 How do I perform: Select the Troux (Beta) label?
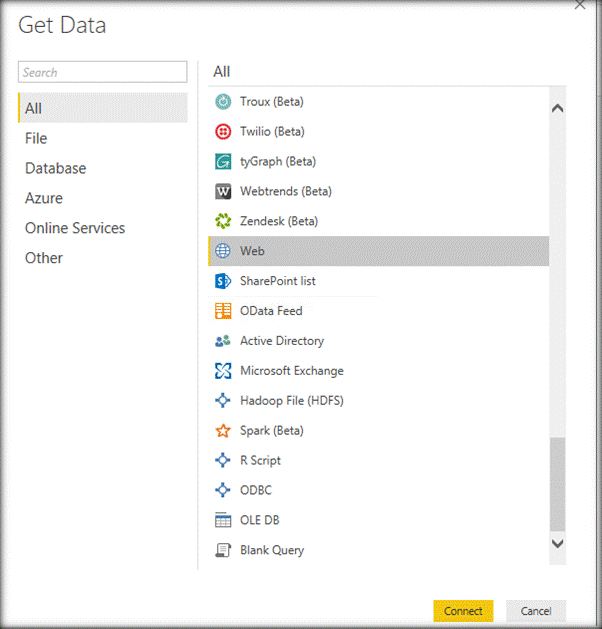pyautogui.click(x=272, y=102)
